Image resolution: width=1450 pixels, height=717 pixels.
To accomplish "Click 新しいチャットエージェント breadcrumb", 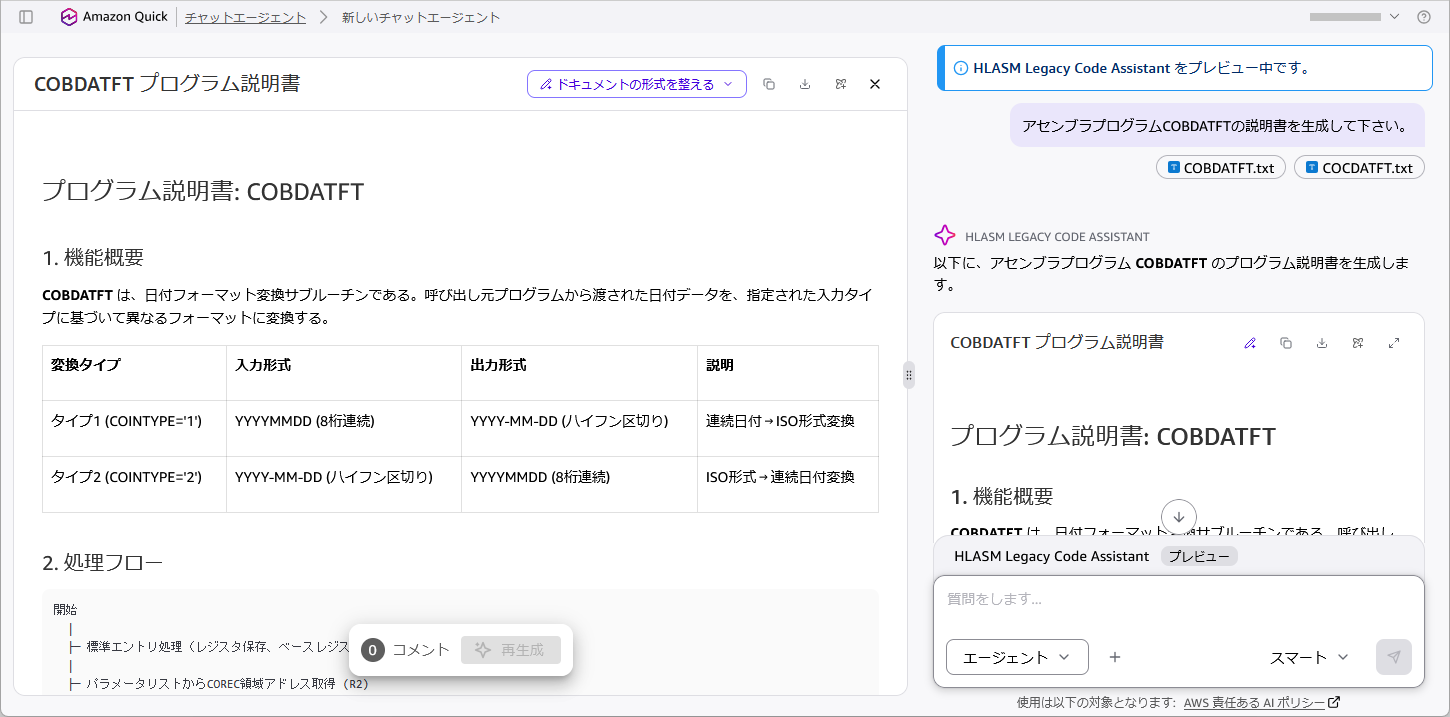I will (x=421, y=17).
